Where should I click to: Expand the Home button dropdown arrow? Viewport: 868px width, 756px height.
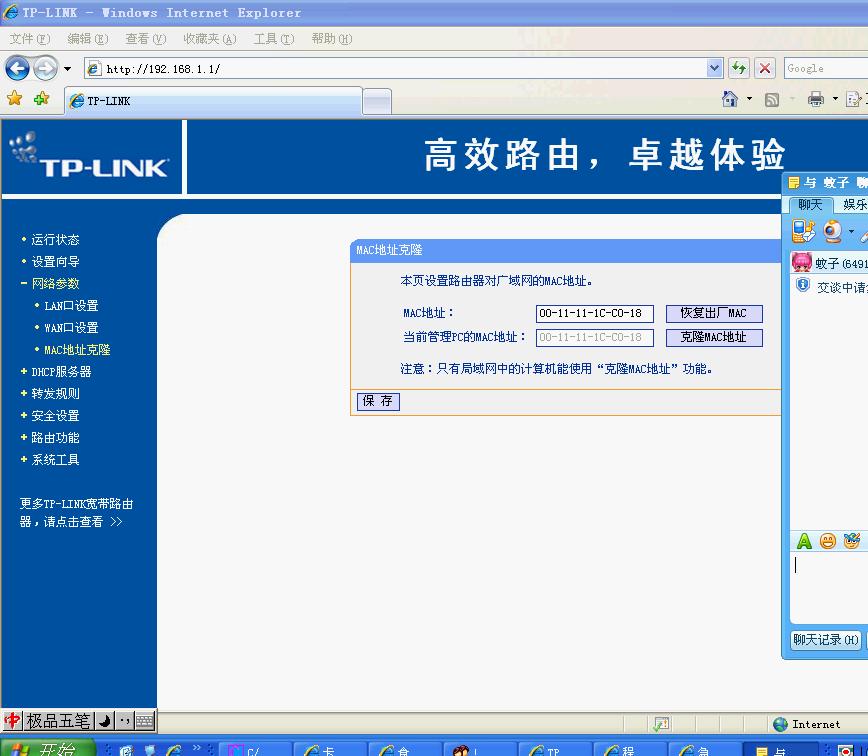[x=750, y=99]
